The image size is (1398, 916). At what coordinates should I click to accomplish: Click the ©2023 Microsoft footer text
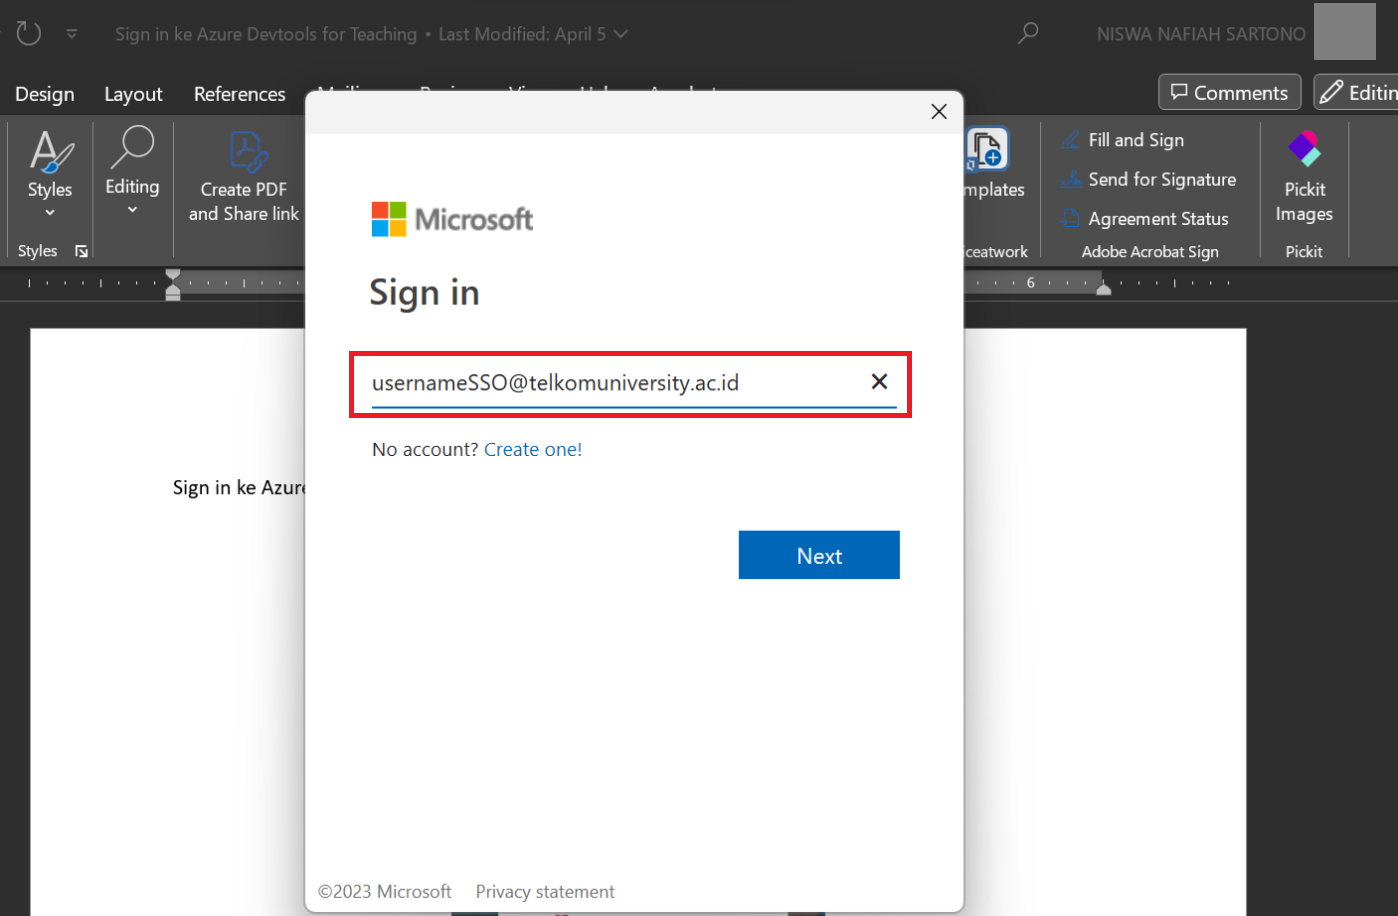pyautogui.click(x=385, y=892)
